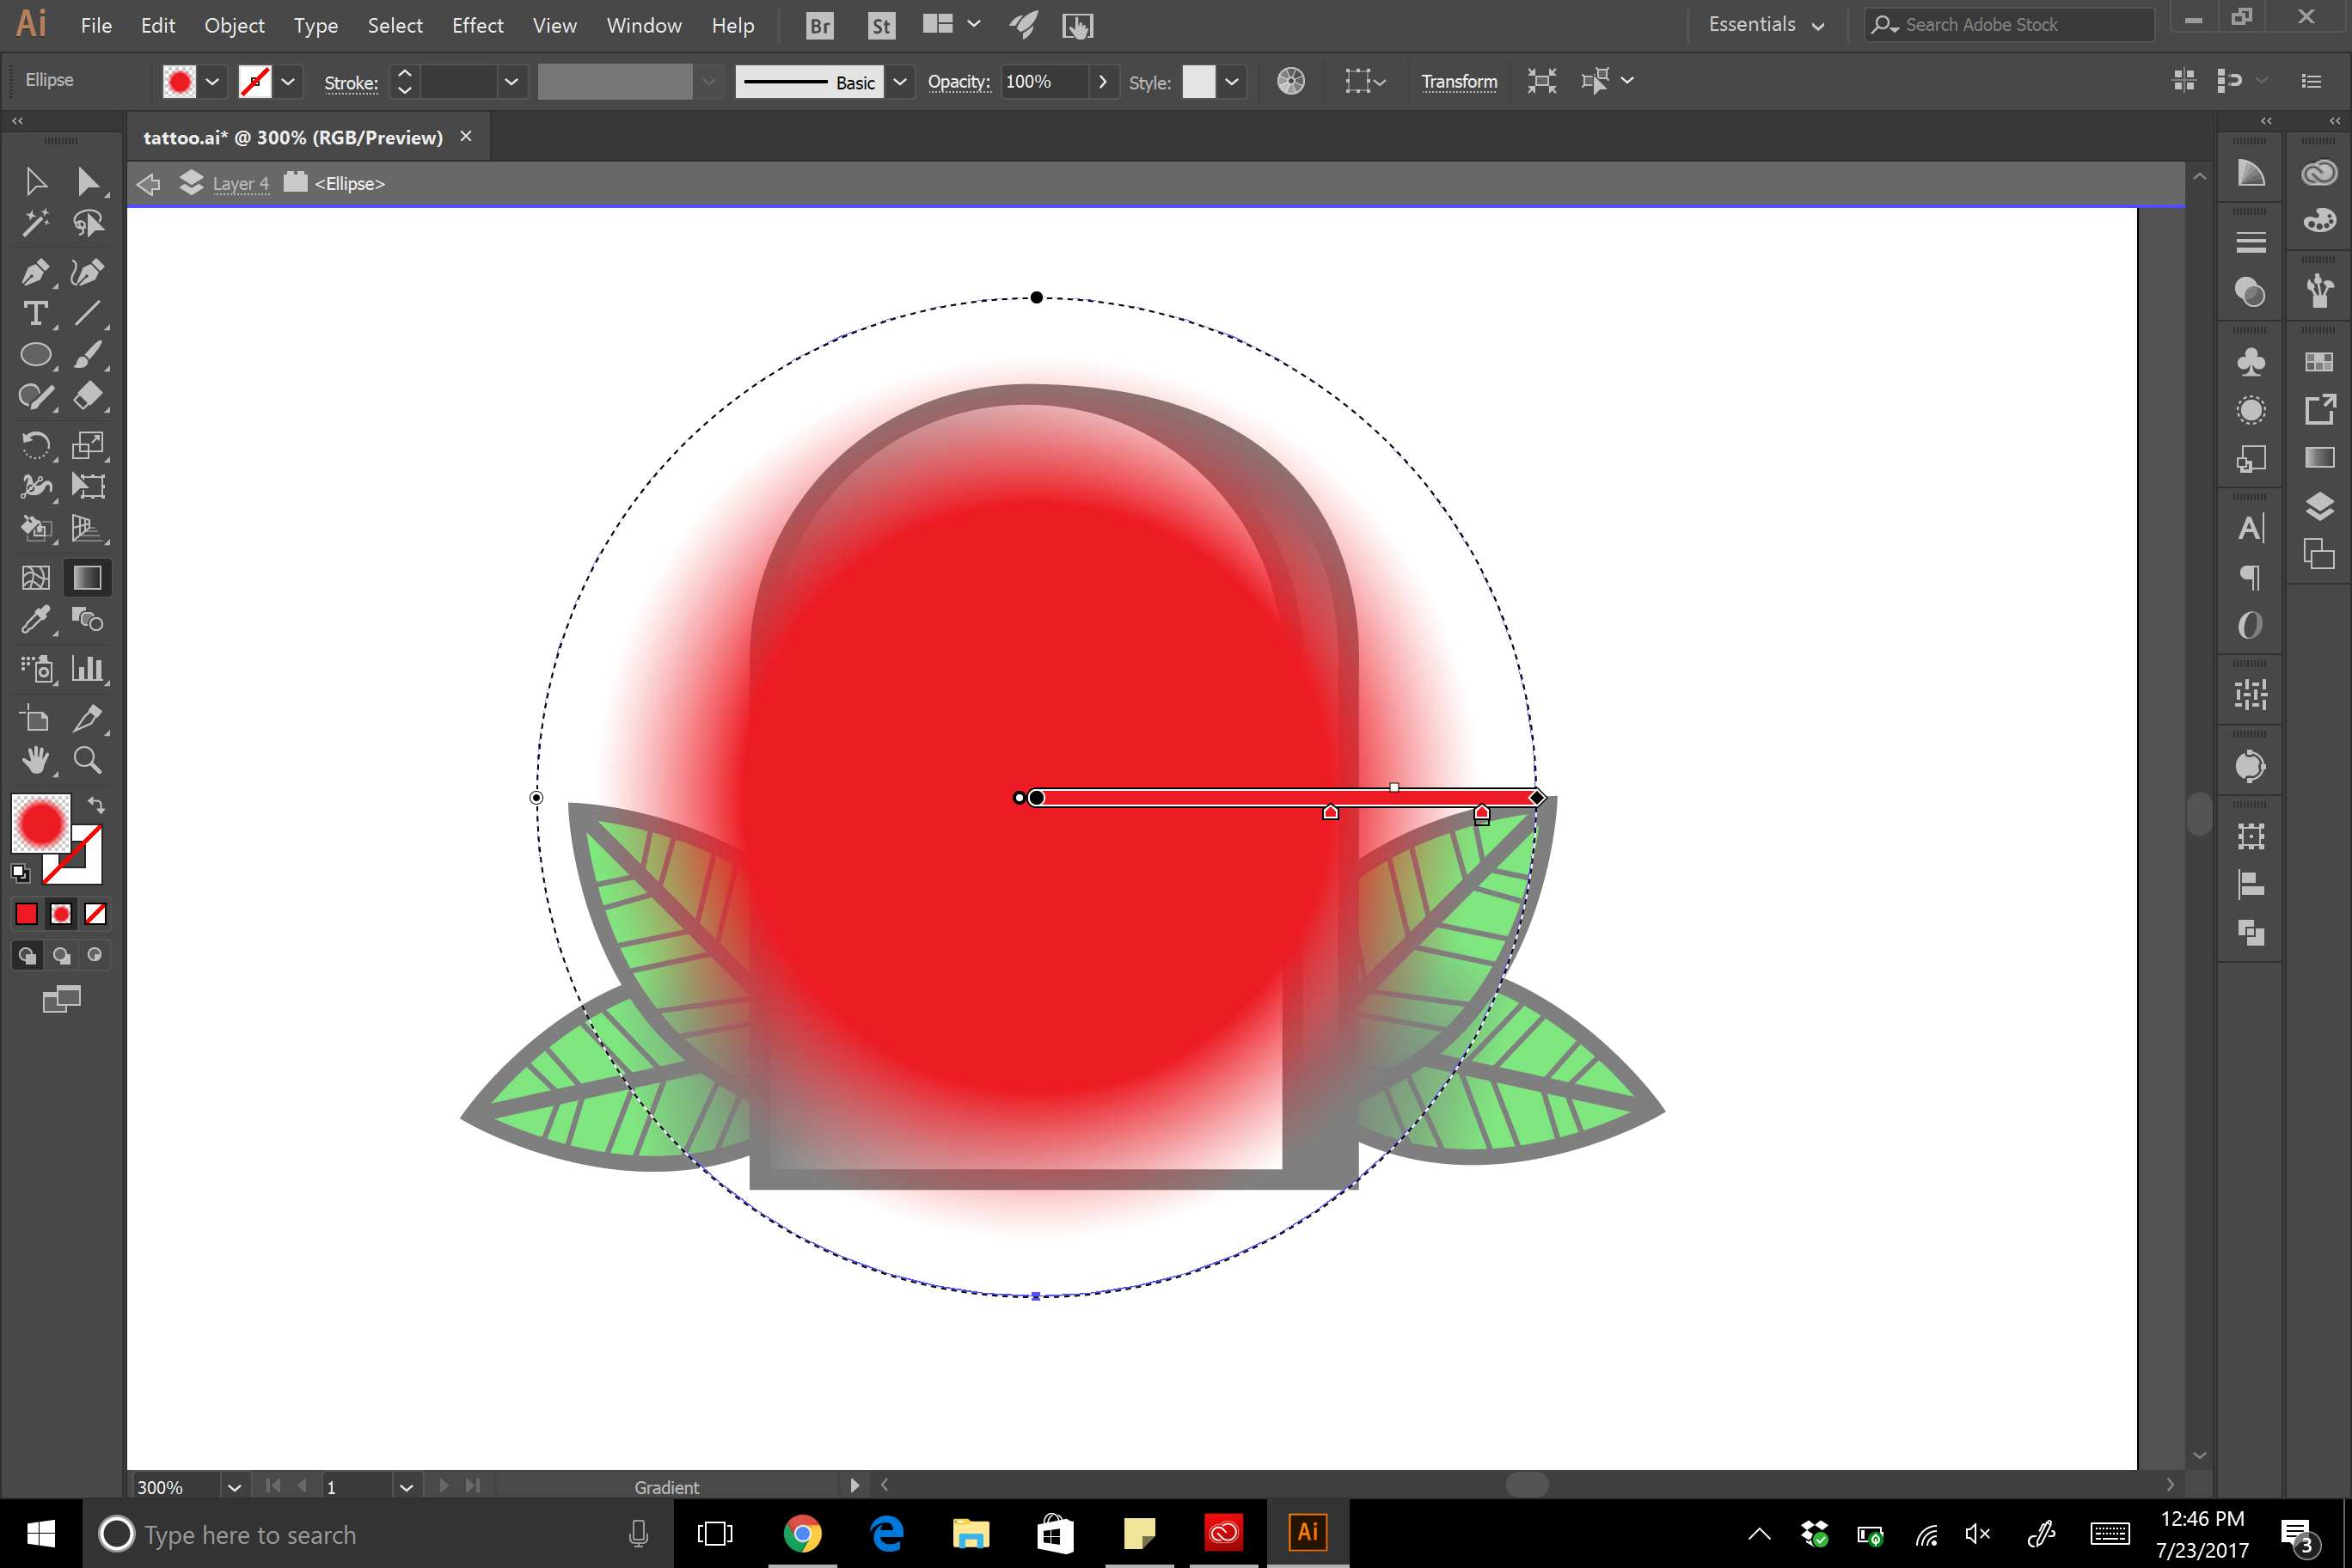The image size is (2352, 1568).
Task: Expand the stroke weight dropdown
Action: click(x=511, y=82)
